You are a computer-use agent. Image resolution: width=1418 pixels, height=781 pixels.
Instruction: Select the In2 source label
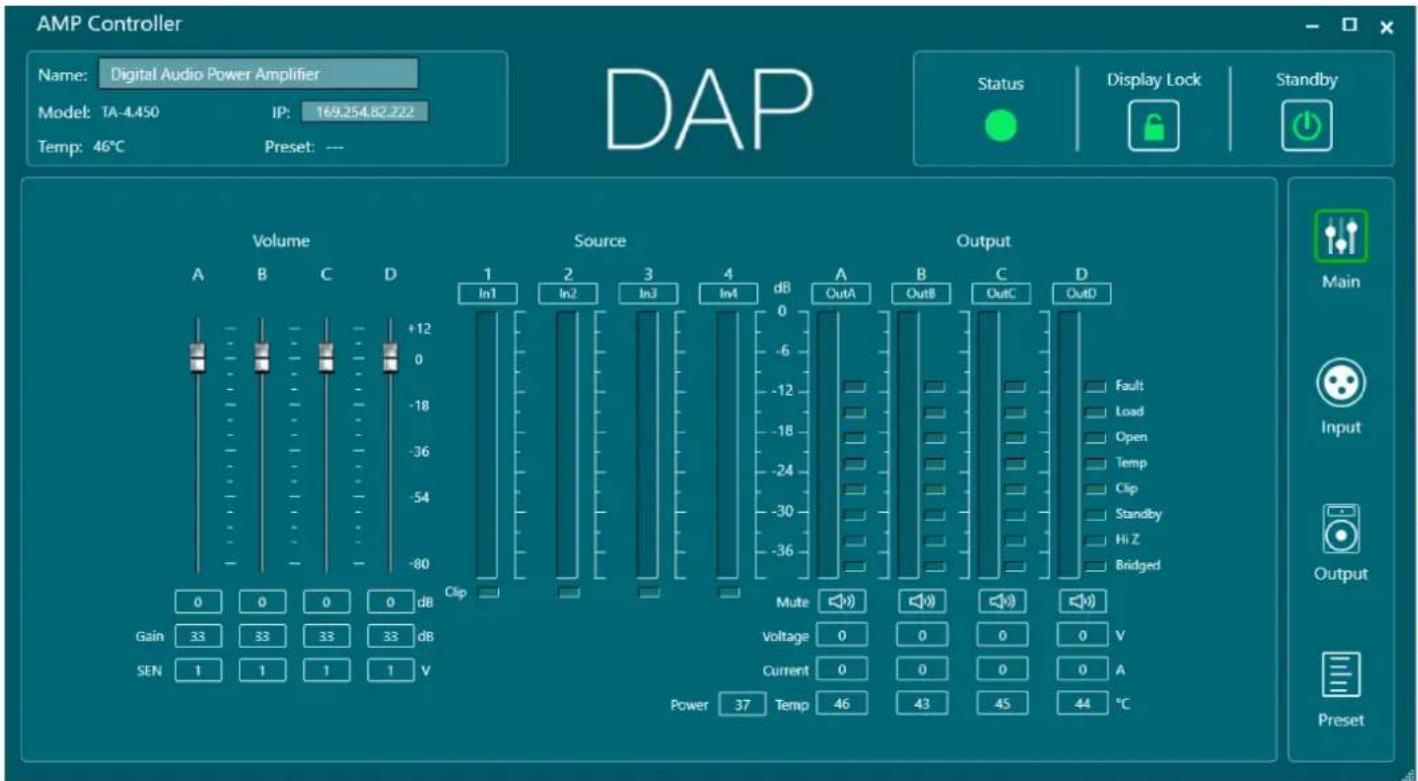(x=567, y=293)
